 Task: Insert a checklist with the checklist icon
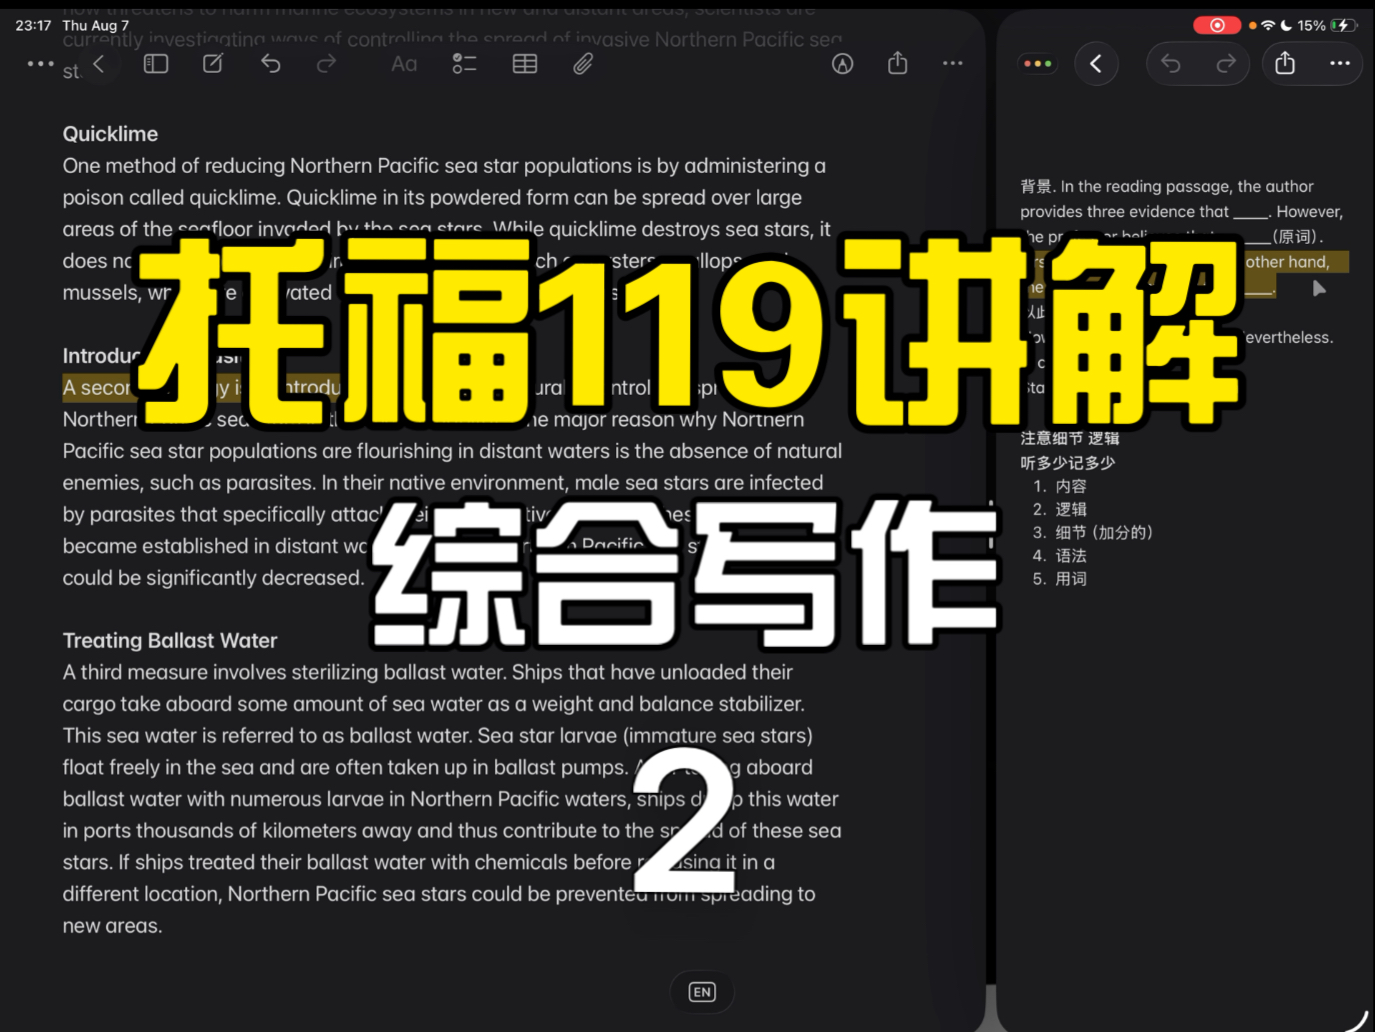pos(464,64)
